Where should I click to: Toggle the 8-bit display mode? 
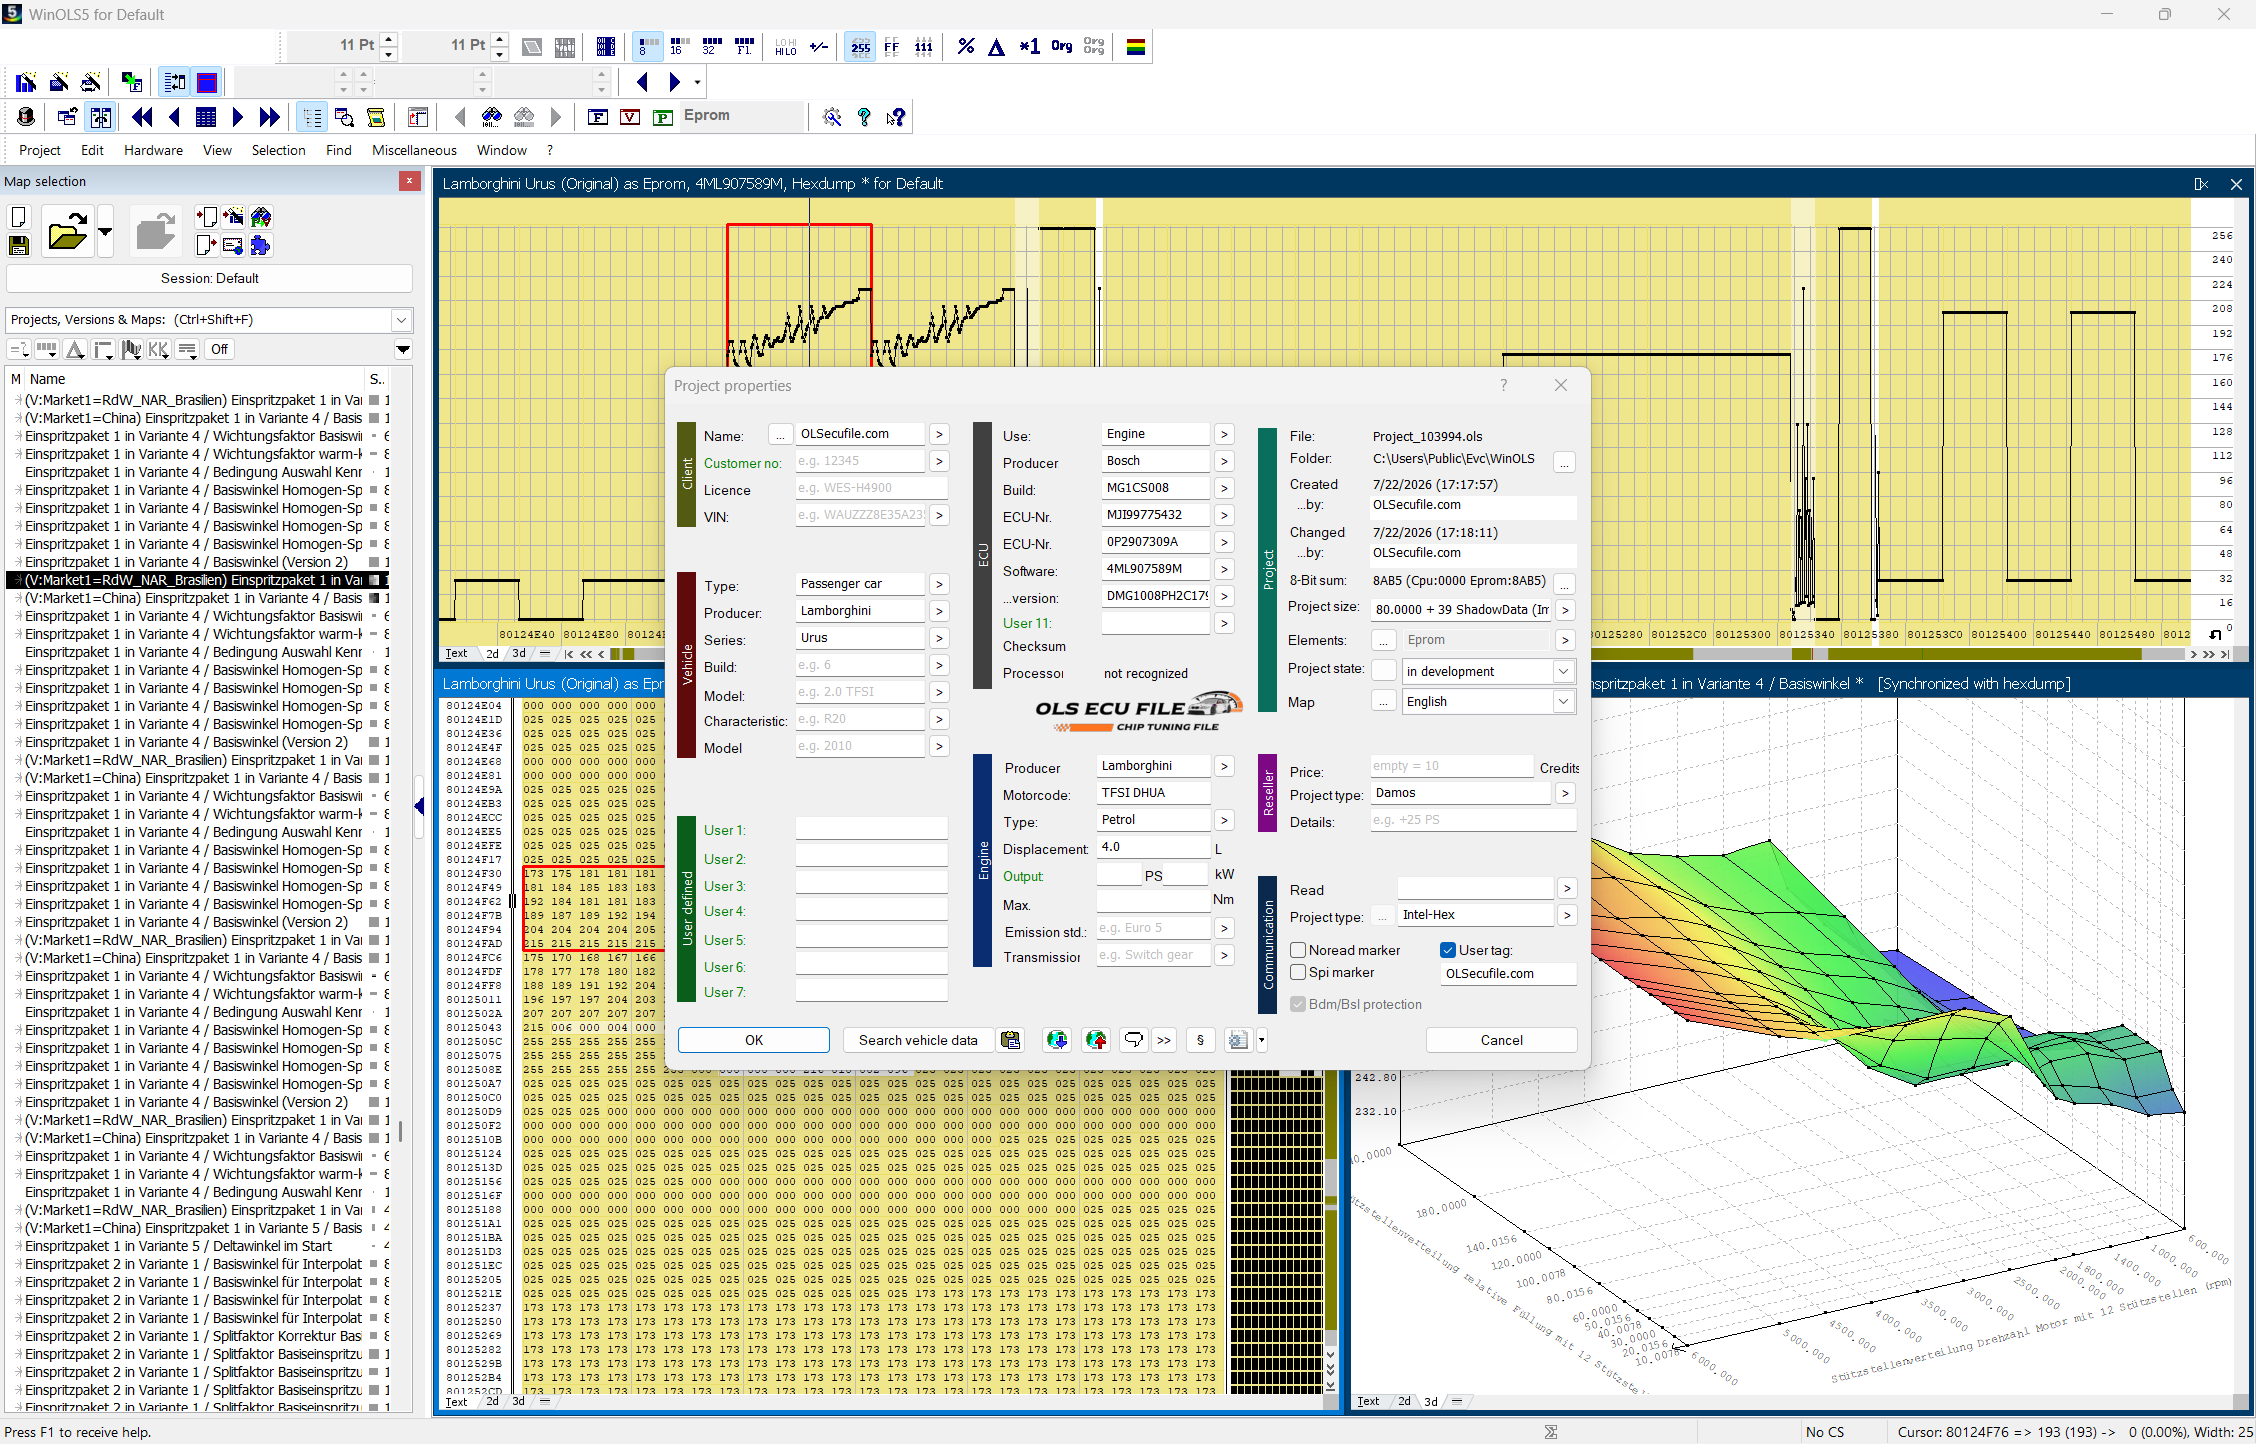(x=647, y=46)
